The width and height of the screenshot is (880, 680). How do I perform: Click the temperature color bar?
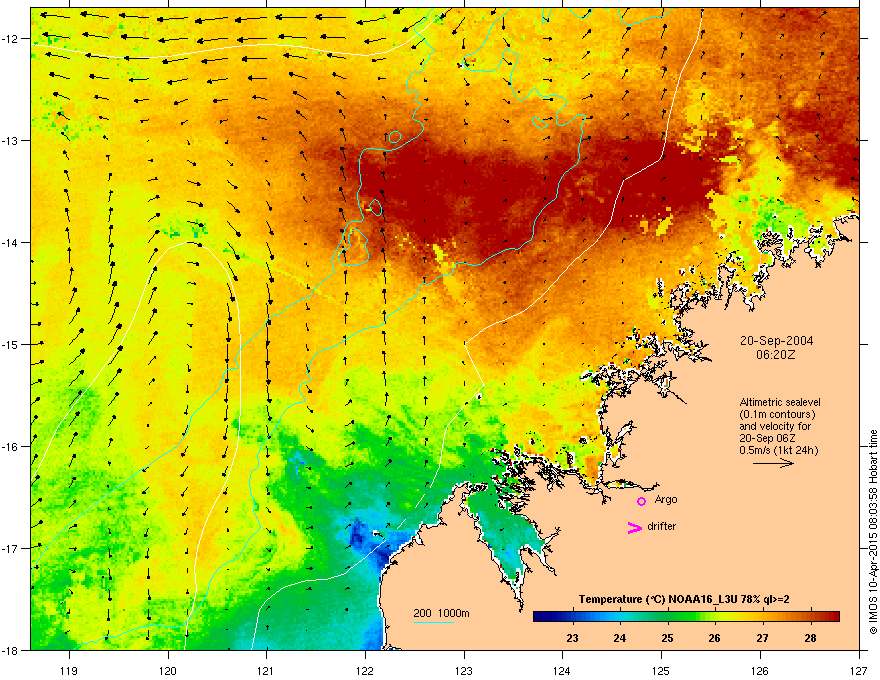point(686,617)
